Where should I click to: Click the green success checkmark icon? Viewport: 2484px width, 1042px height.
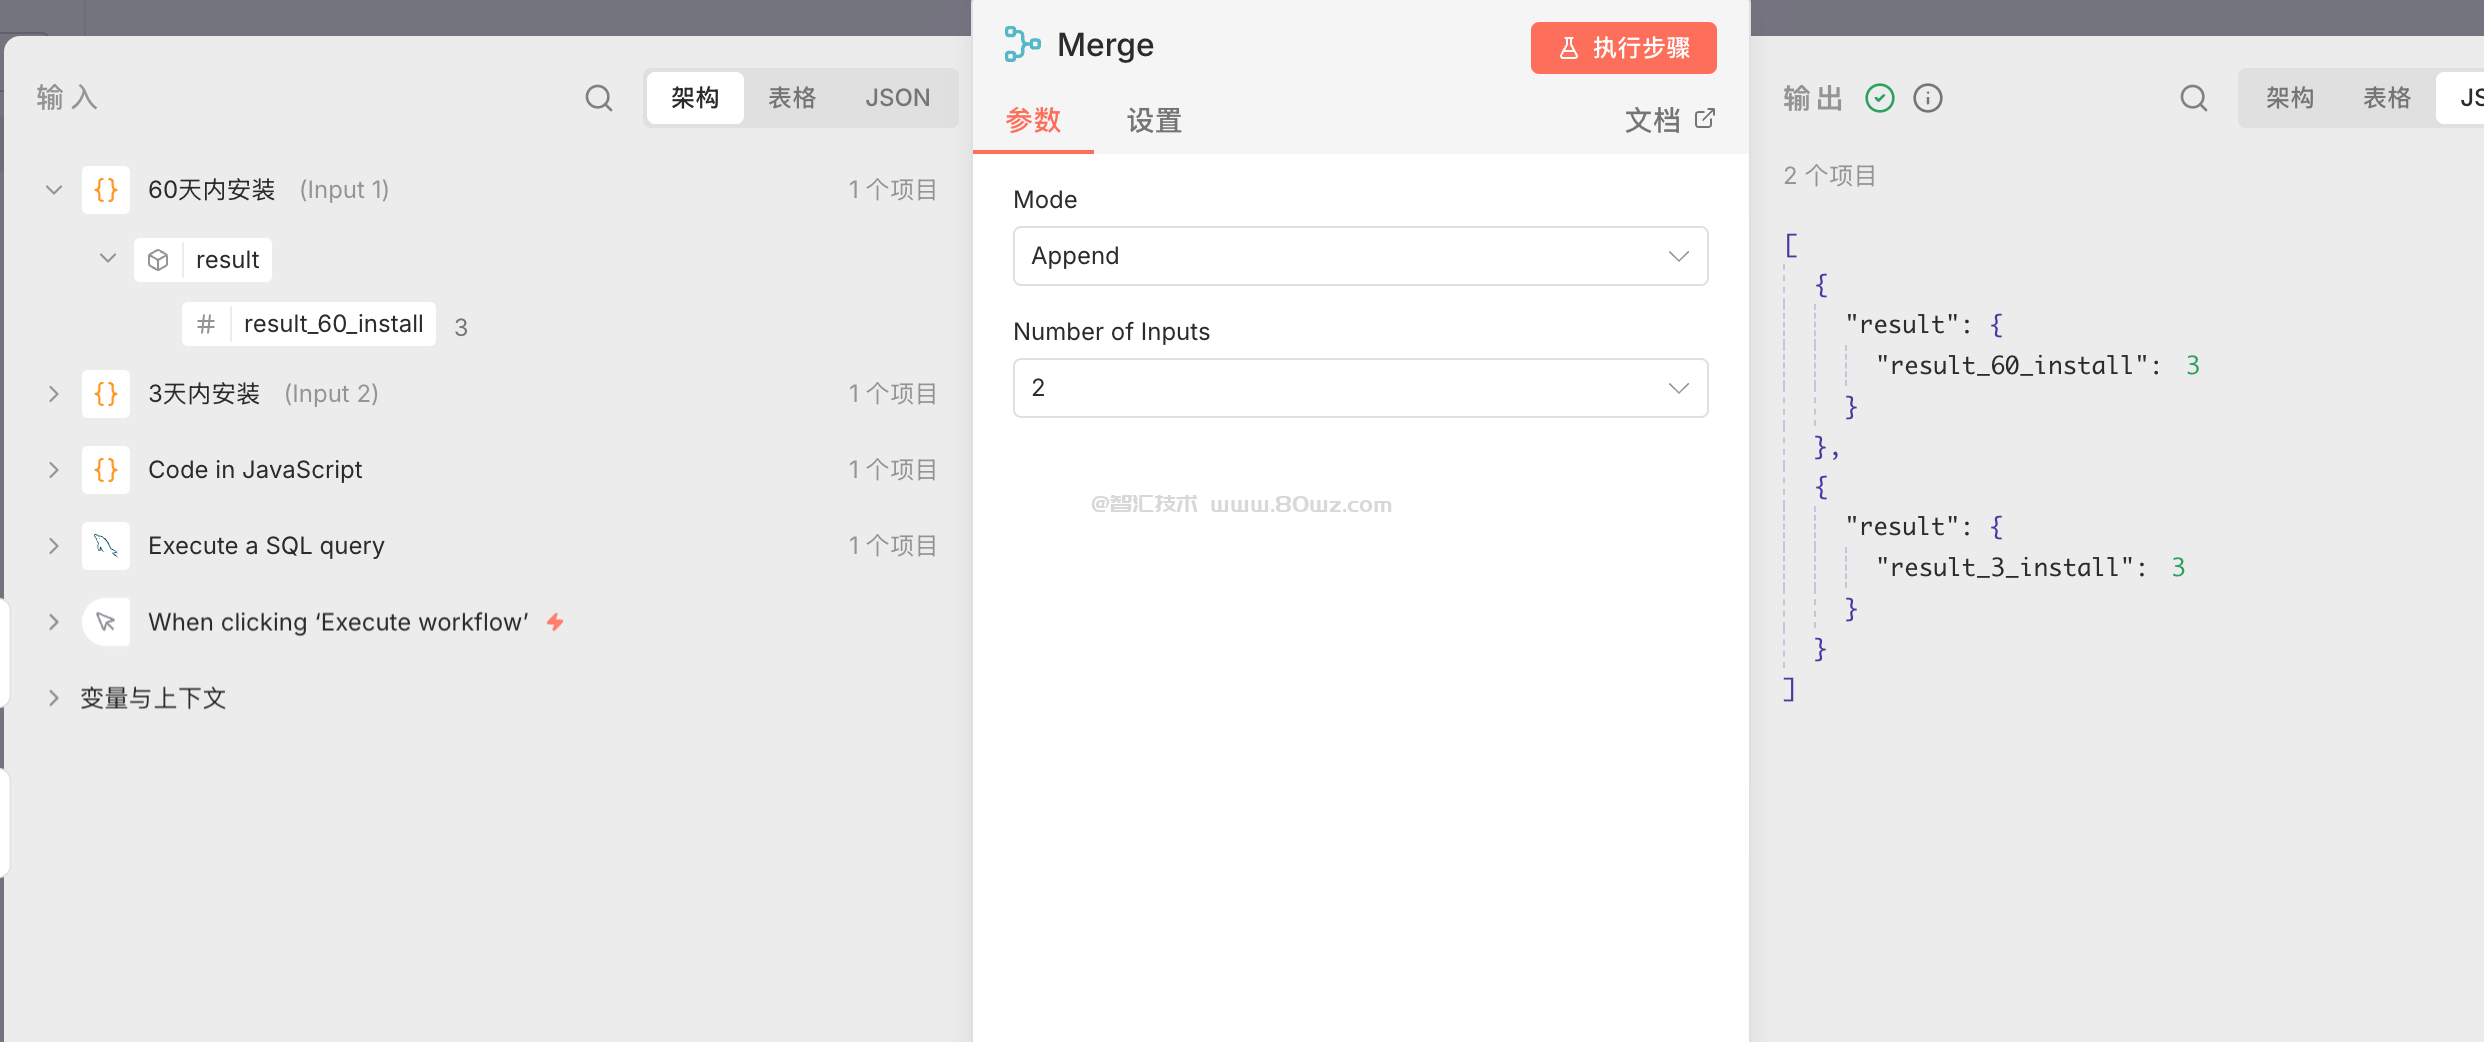pyautogui.click(x=1879, y=98)
